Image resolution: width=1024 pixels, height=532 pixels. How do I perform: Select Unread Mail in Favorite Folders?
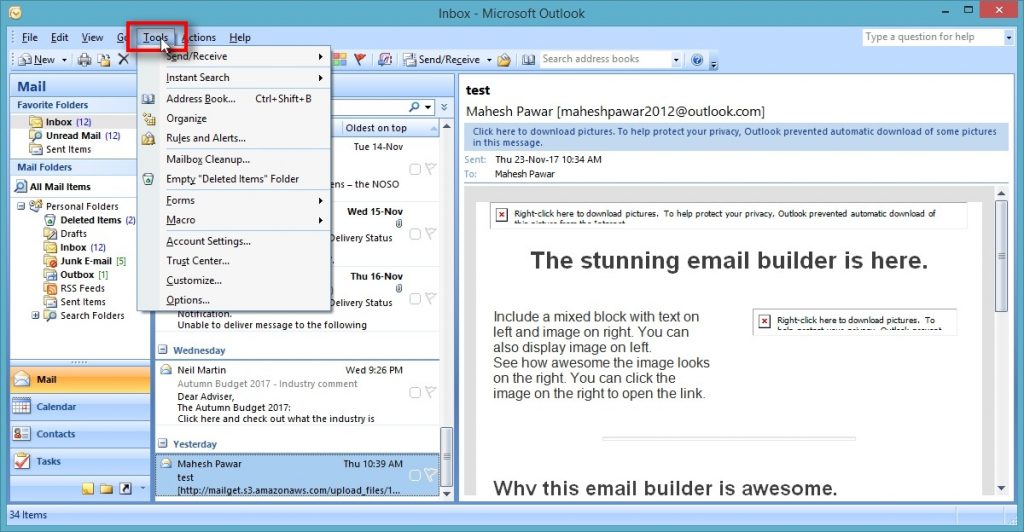coord(75,136)
